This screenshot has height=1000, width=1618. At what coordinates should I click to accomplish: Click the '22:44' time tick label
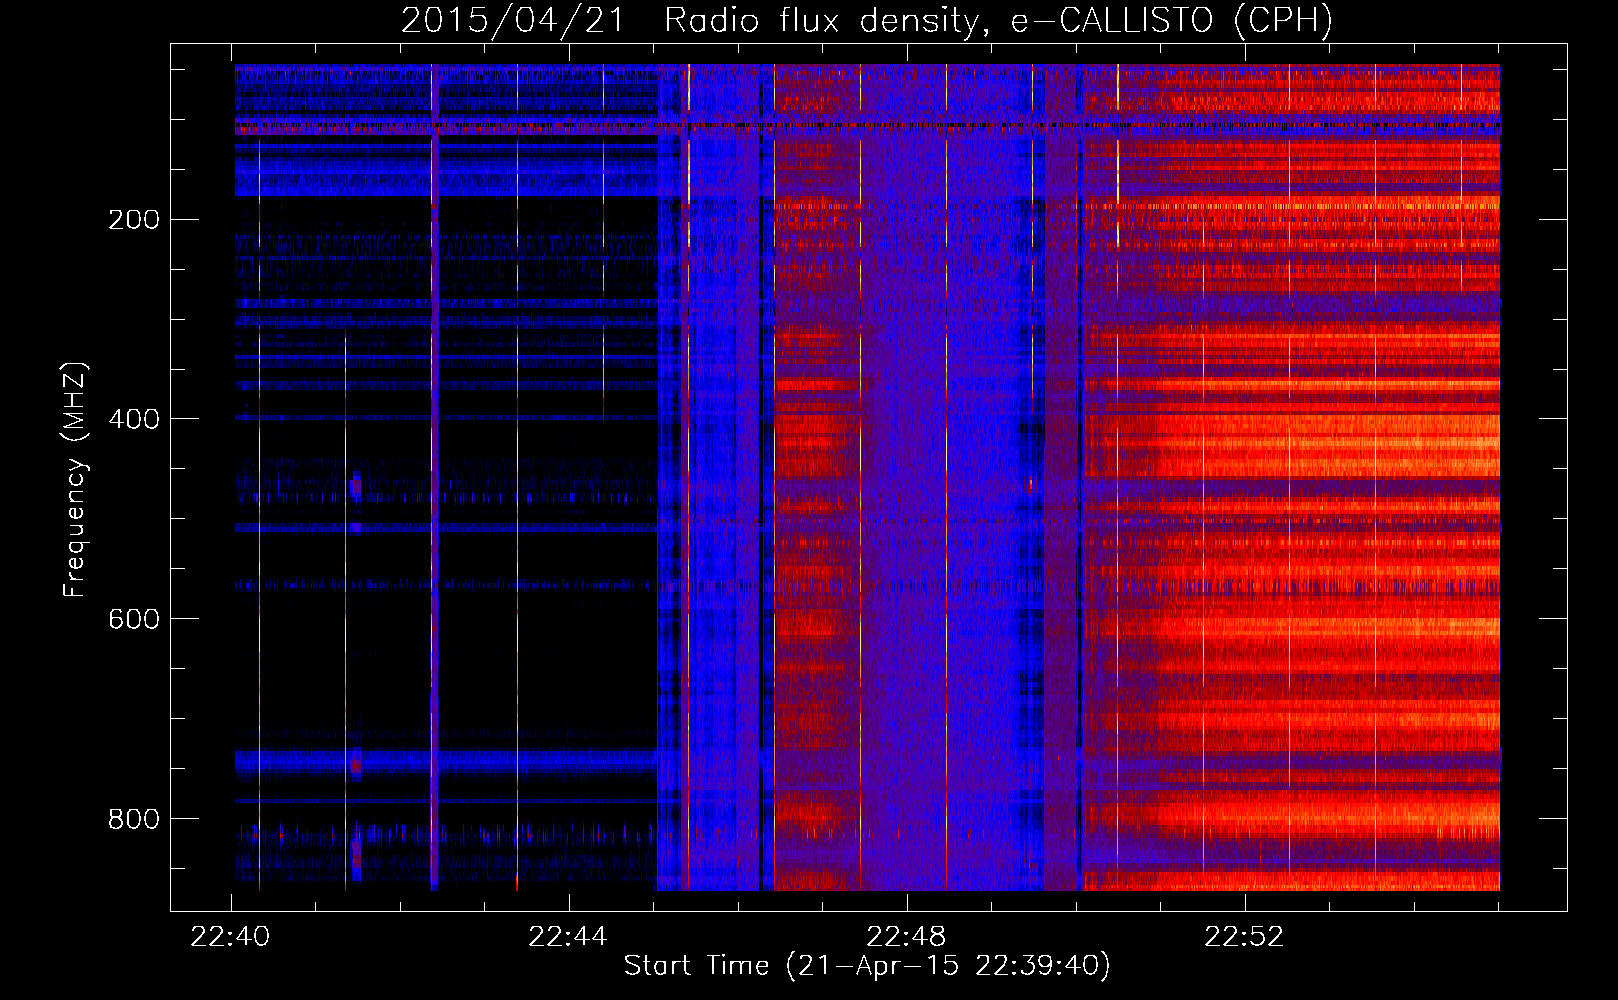click(568, 937)
